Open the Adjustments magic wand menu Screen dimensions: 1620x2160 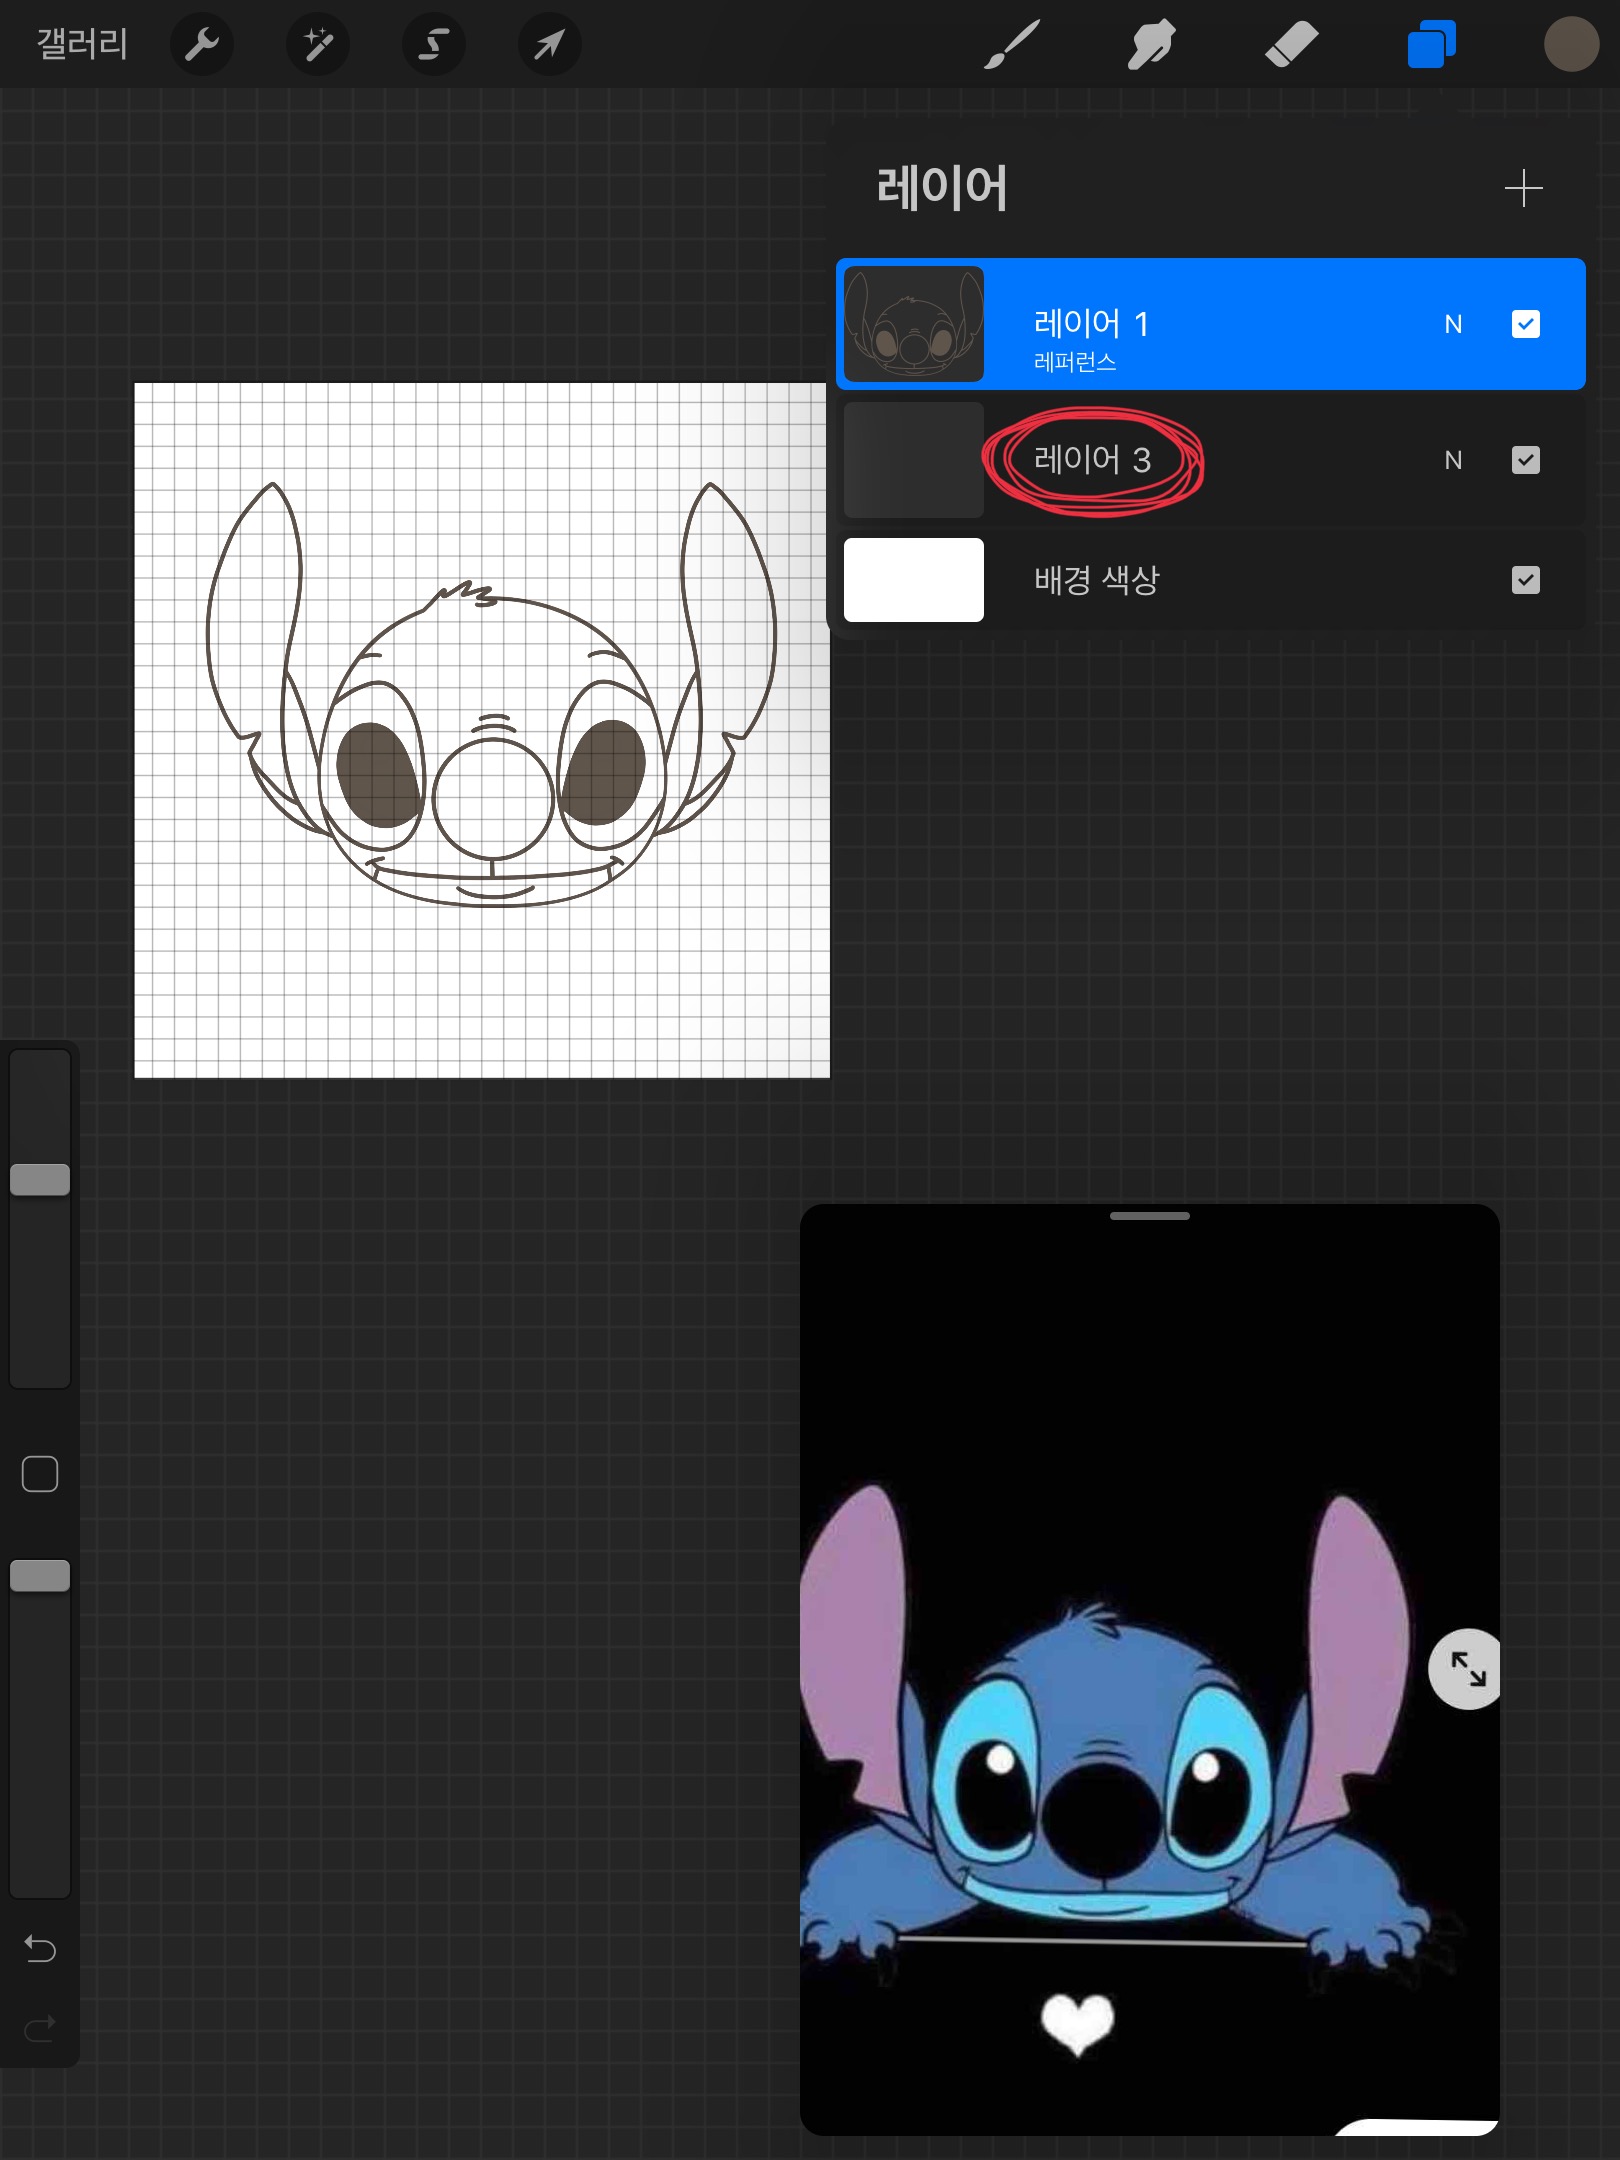tap(317, 44)
